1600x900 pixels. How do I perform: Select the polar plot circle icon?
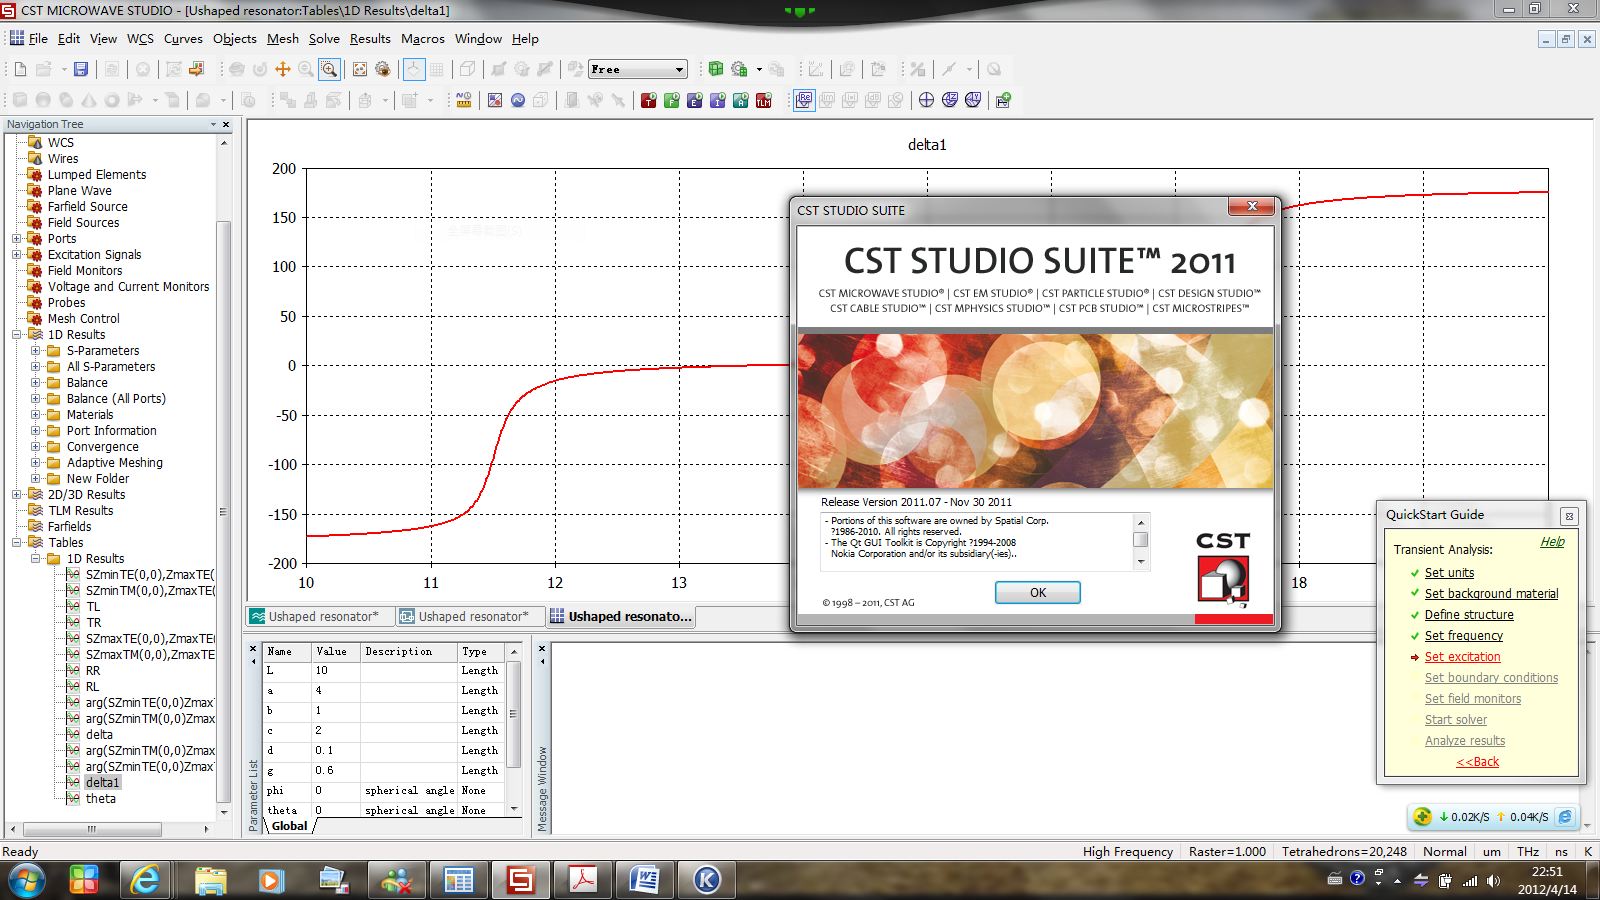point(926,100)
